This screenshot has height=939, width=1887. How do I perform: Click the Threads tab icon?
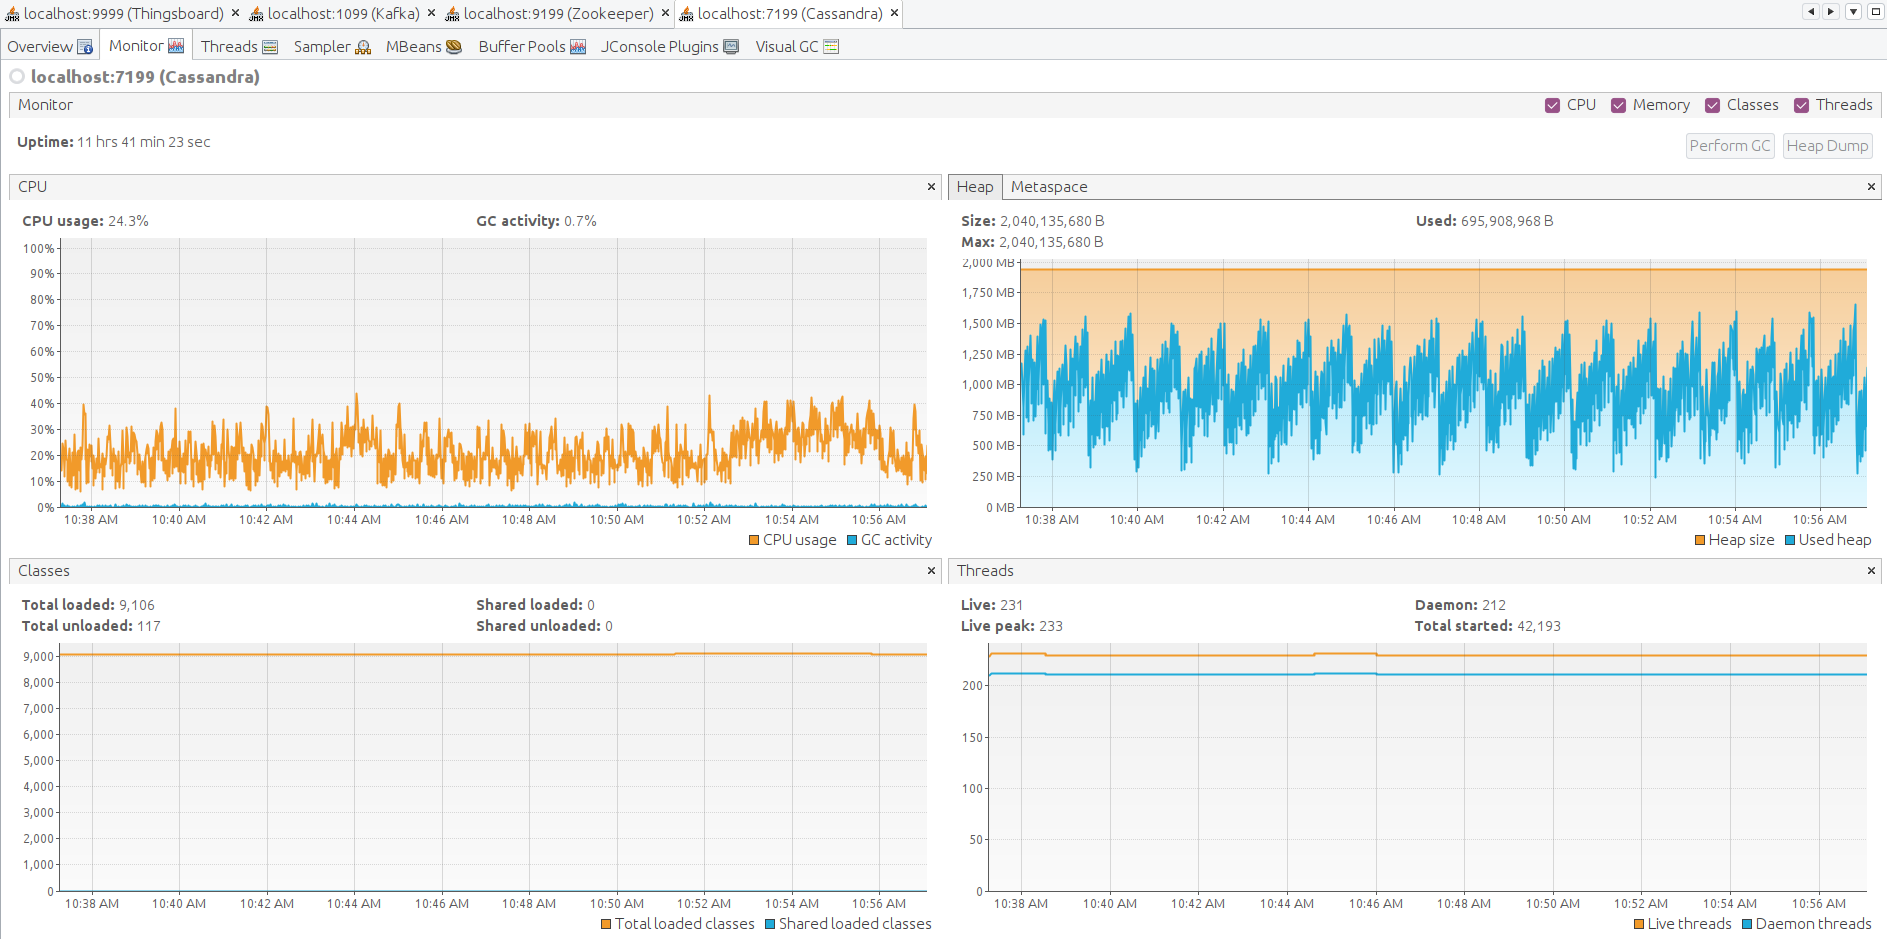tap(270, 47)
